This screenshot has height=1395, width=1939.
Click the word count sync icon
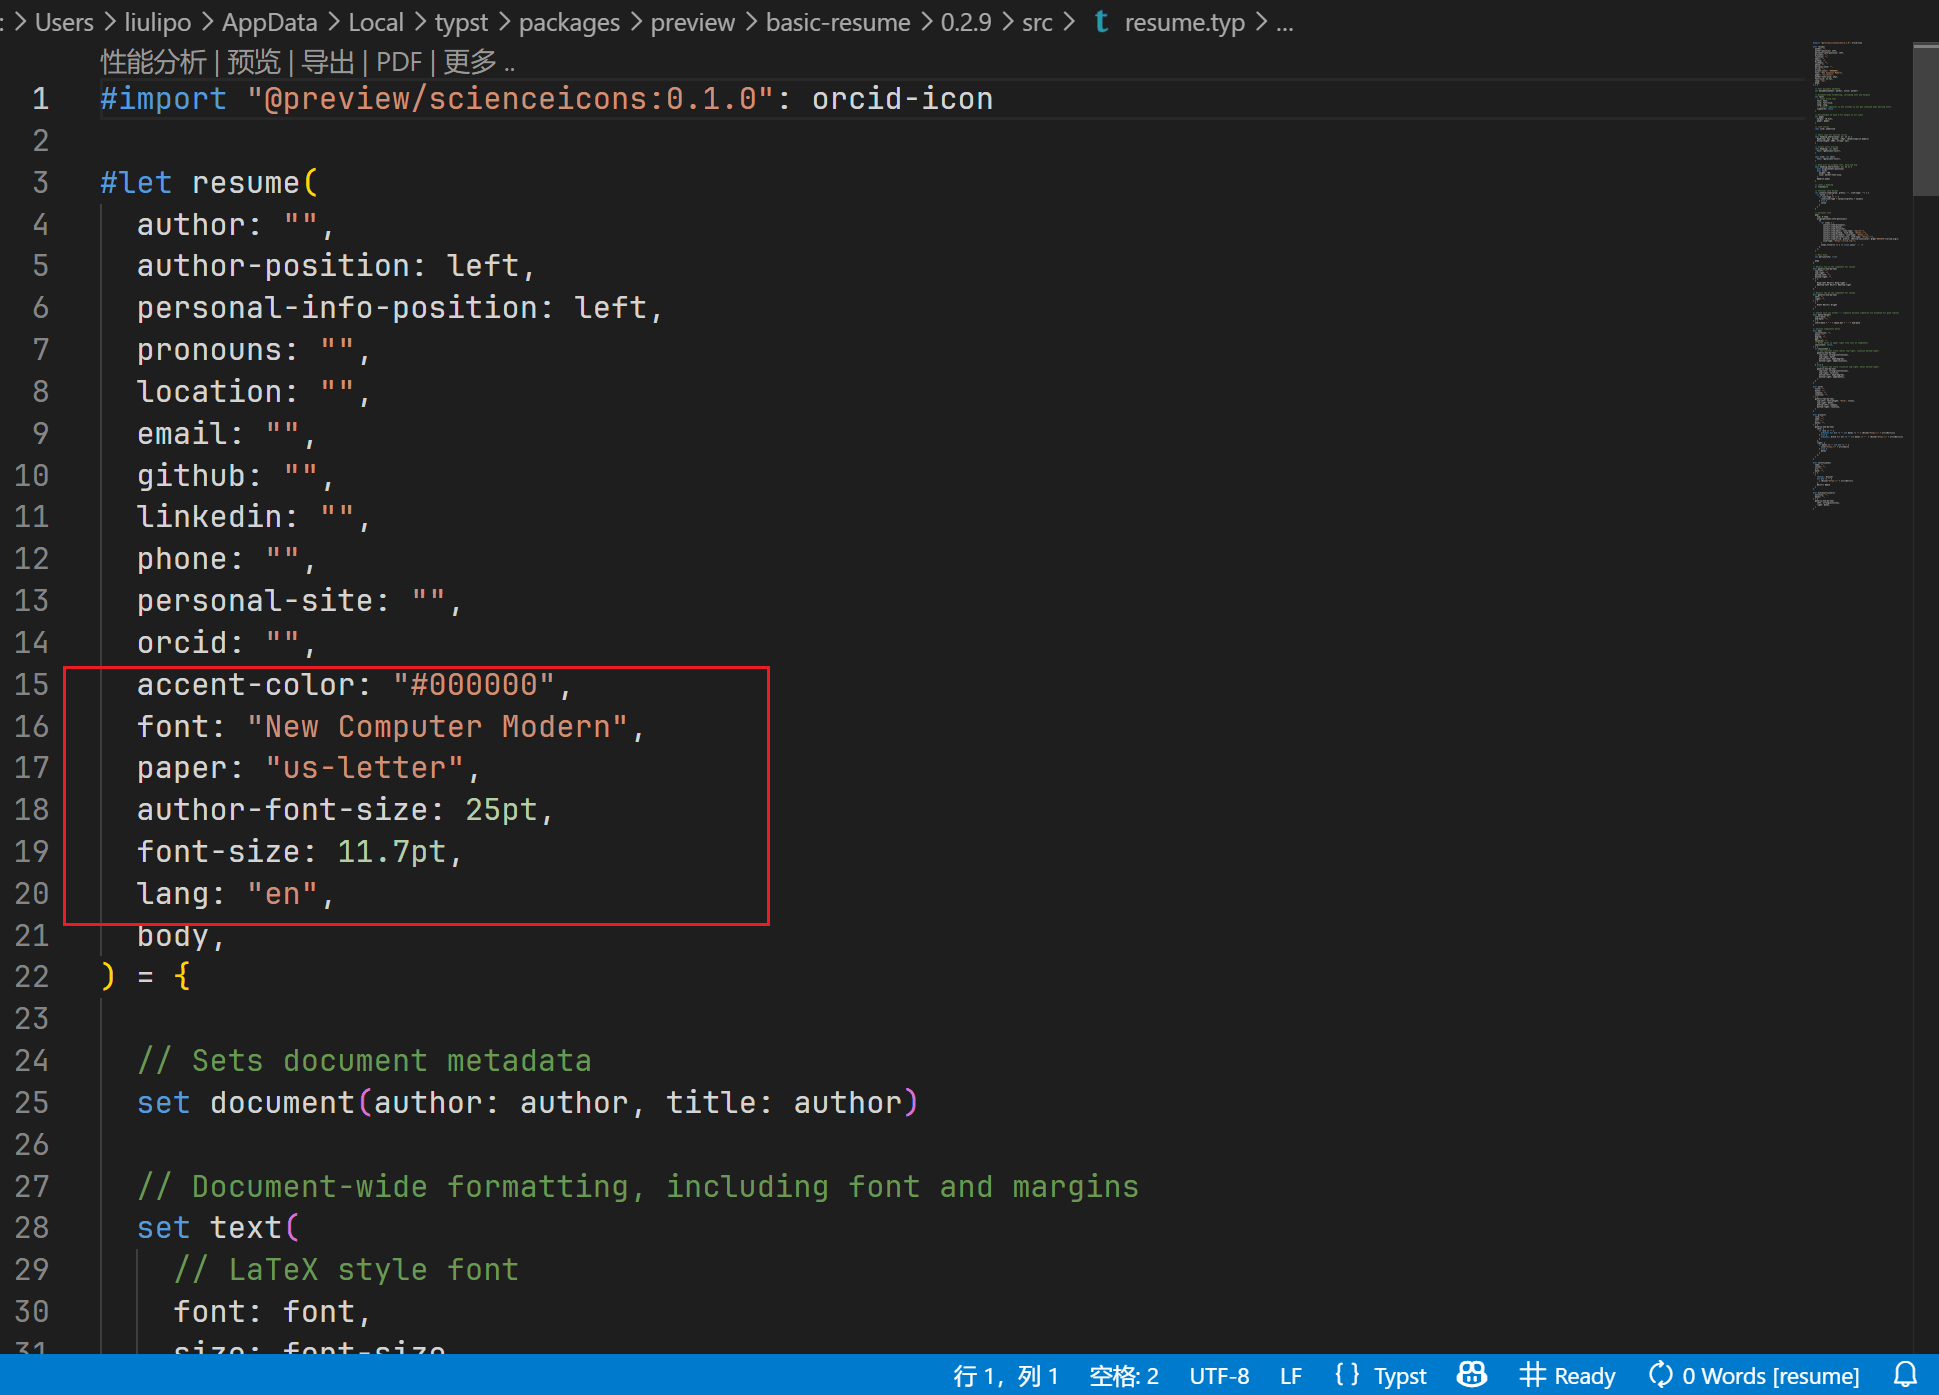1661,1375
